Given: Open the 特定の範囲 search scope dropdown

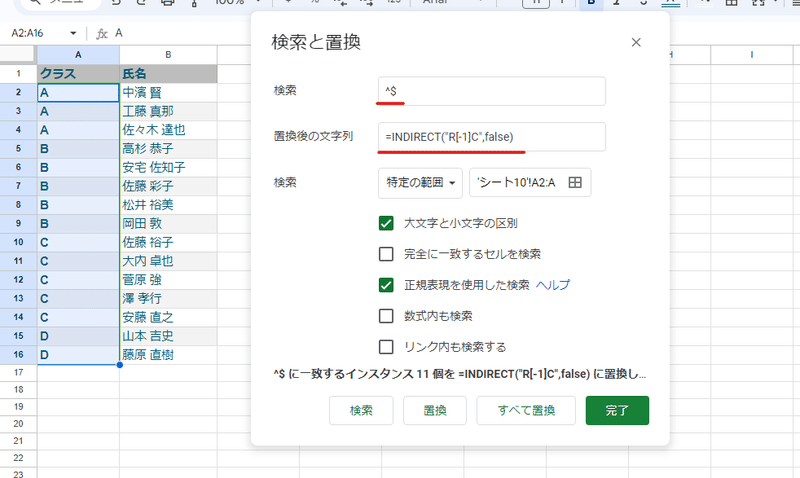Looking at the screenshot, I should coord(420,183).
